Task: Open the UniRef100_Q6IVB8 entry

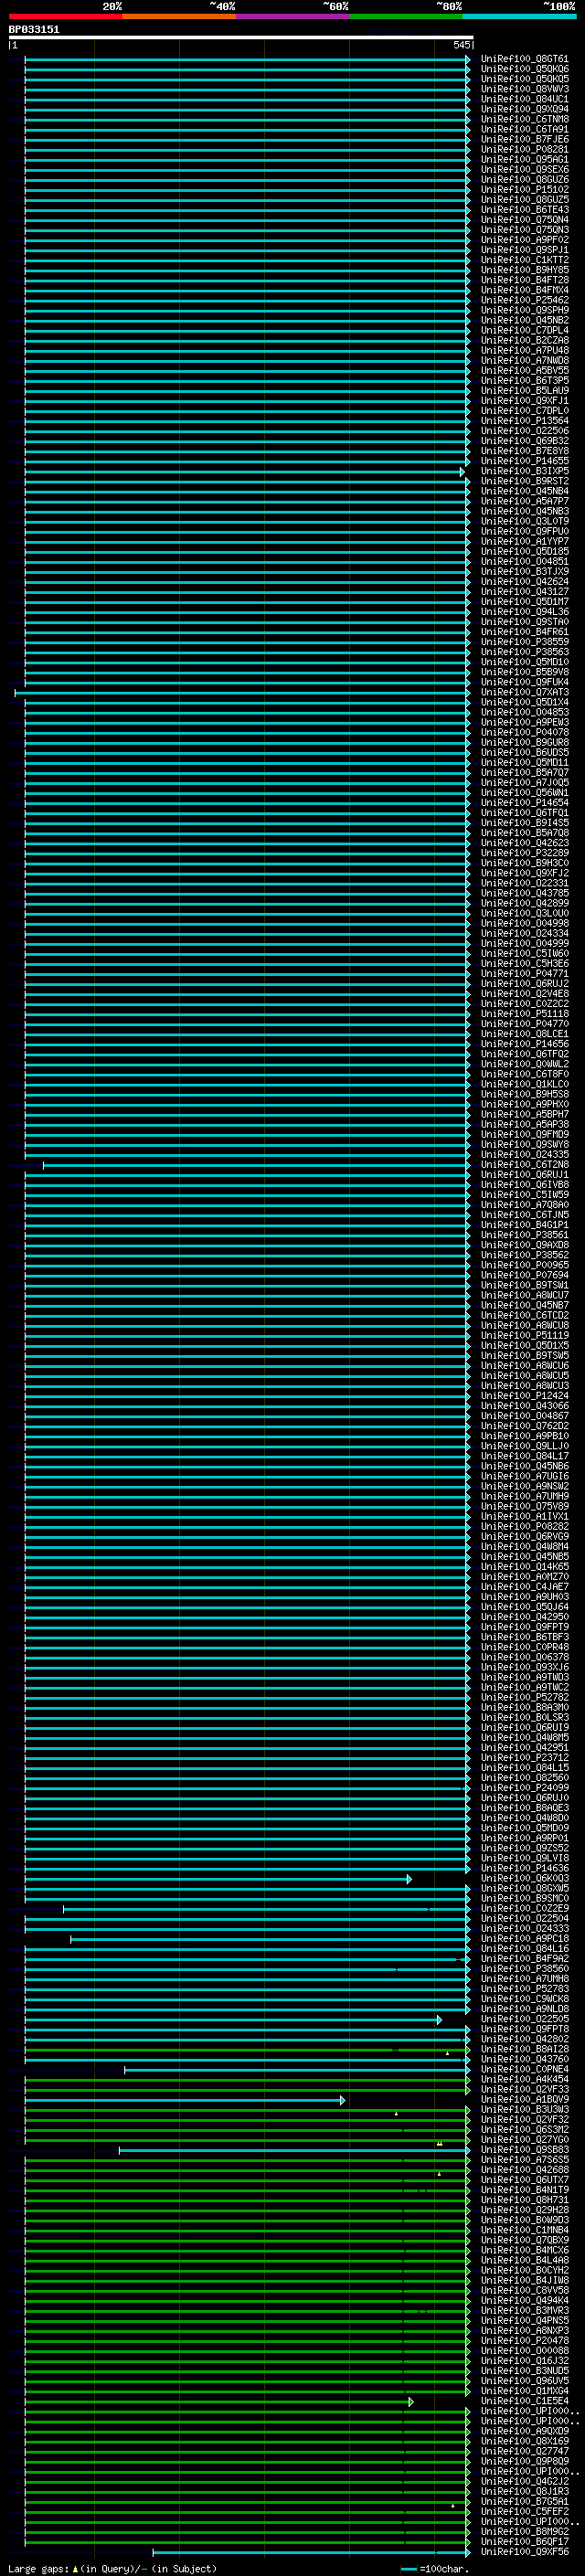Action: (x=525, y=1185)
